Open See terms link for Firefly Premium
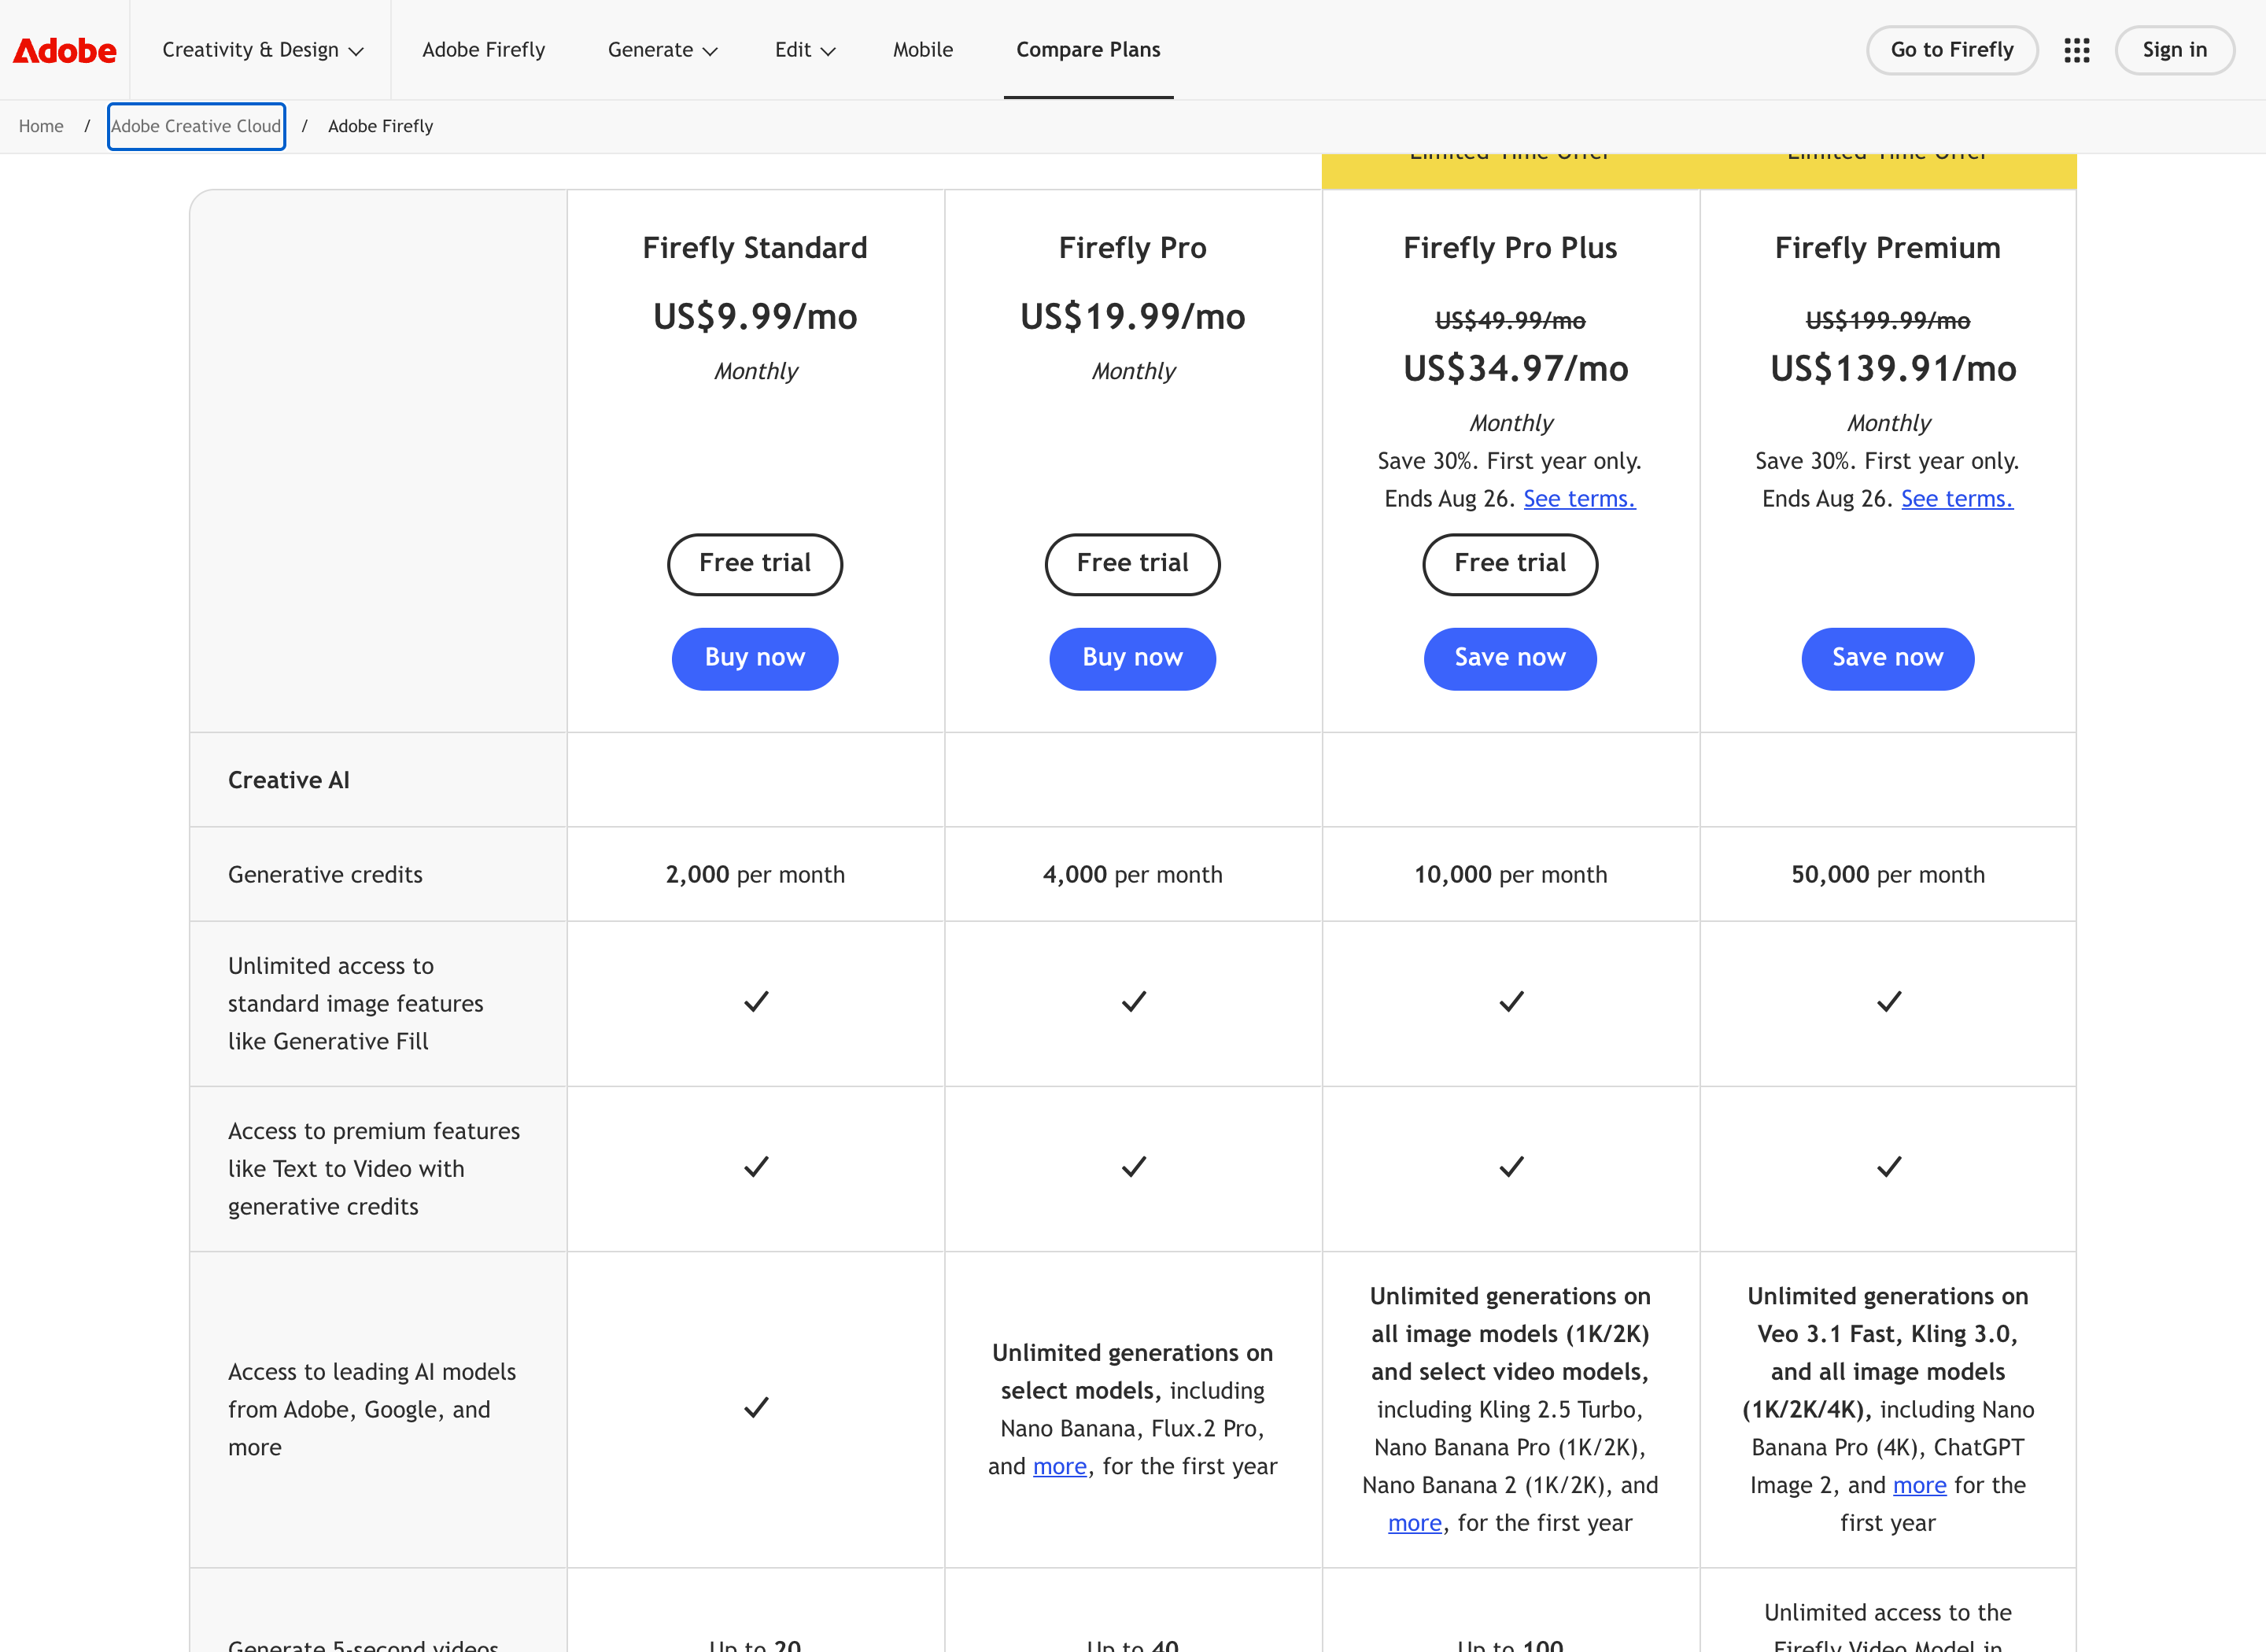 (1957, 499)
